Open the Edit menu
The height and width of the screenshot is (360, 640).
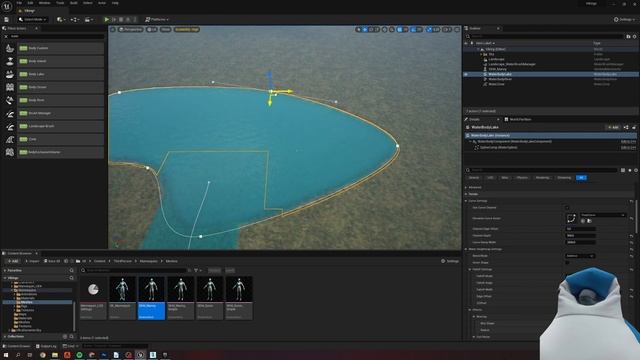(x=30, y=3)
